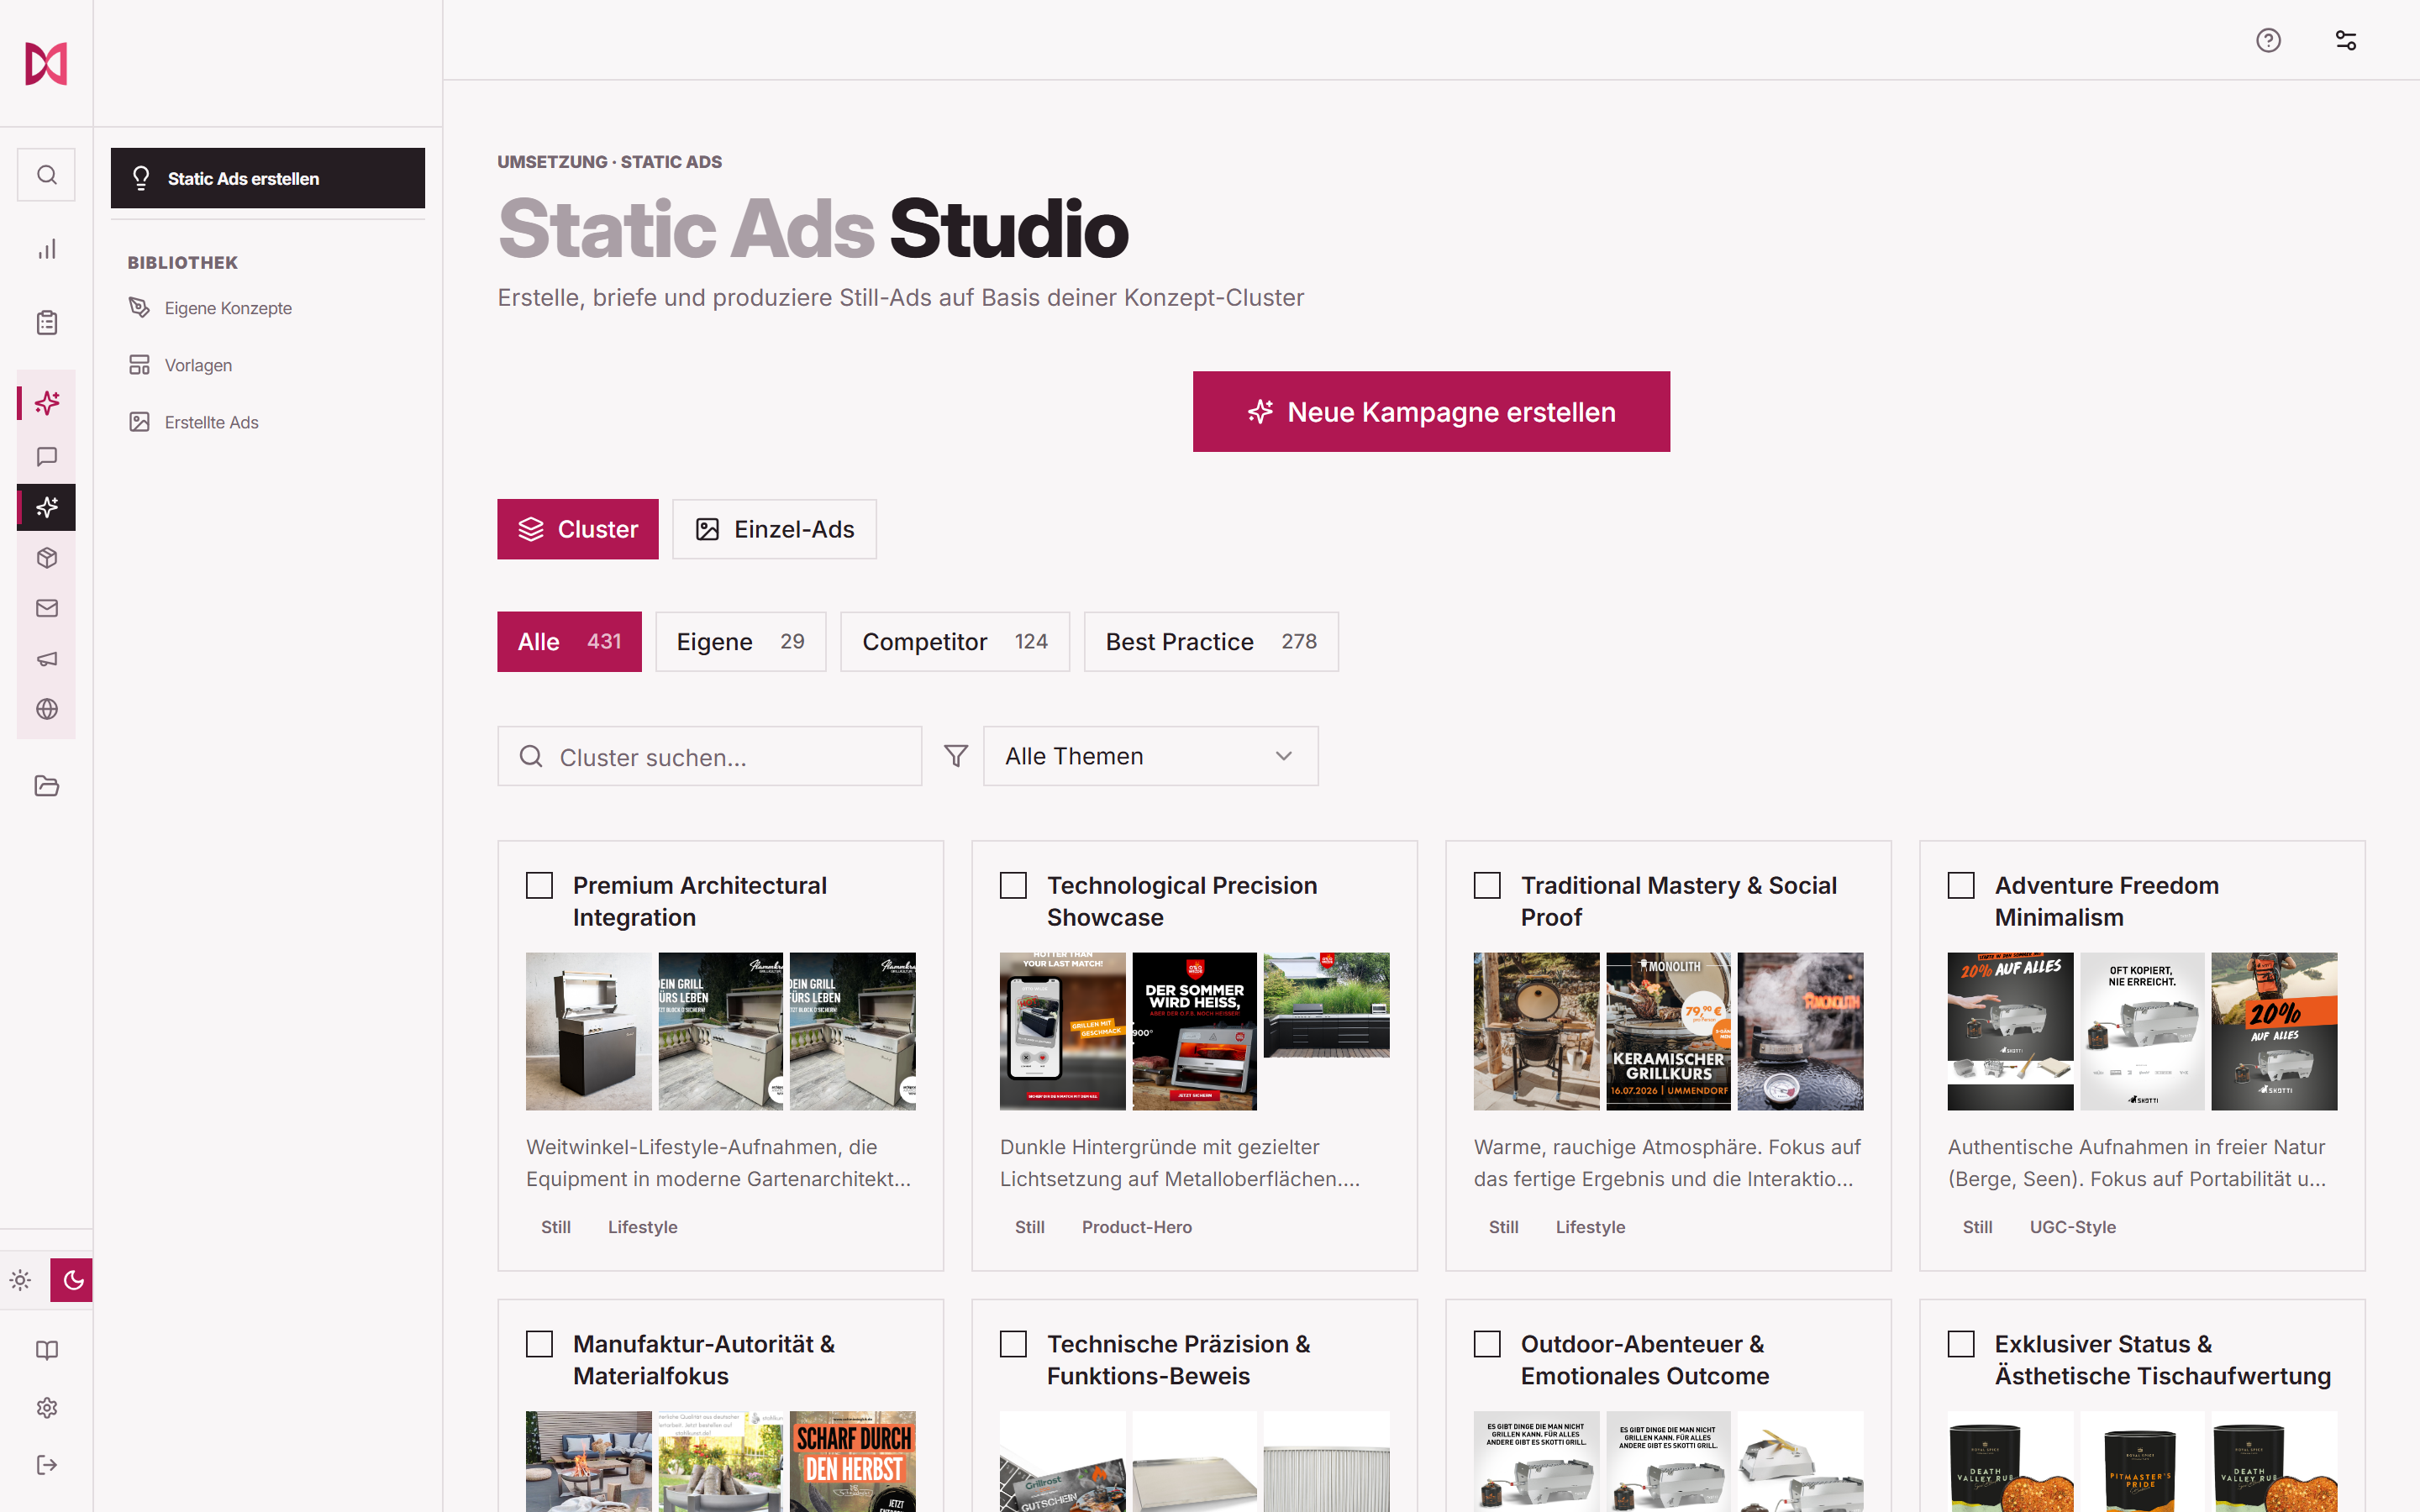Select the pink sparkle icon in the sidebar
This screenshot has width=2420, height=1512.
[x=46, y=403]
